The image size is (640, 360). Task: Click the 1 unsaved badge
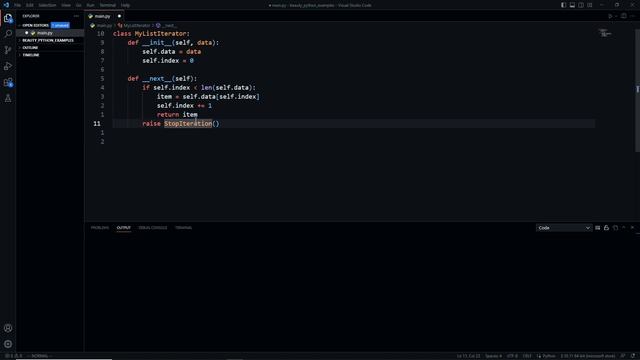tap(60, 25)
